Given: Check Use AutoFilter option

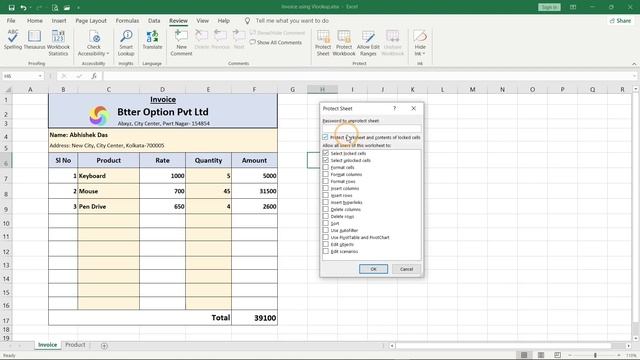Looking at the screenshot, I should (x=326, y=230).
